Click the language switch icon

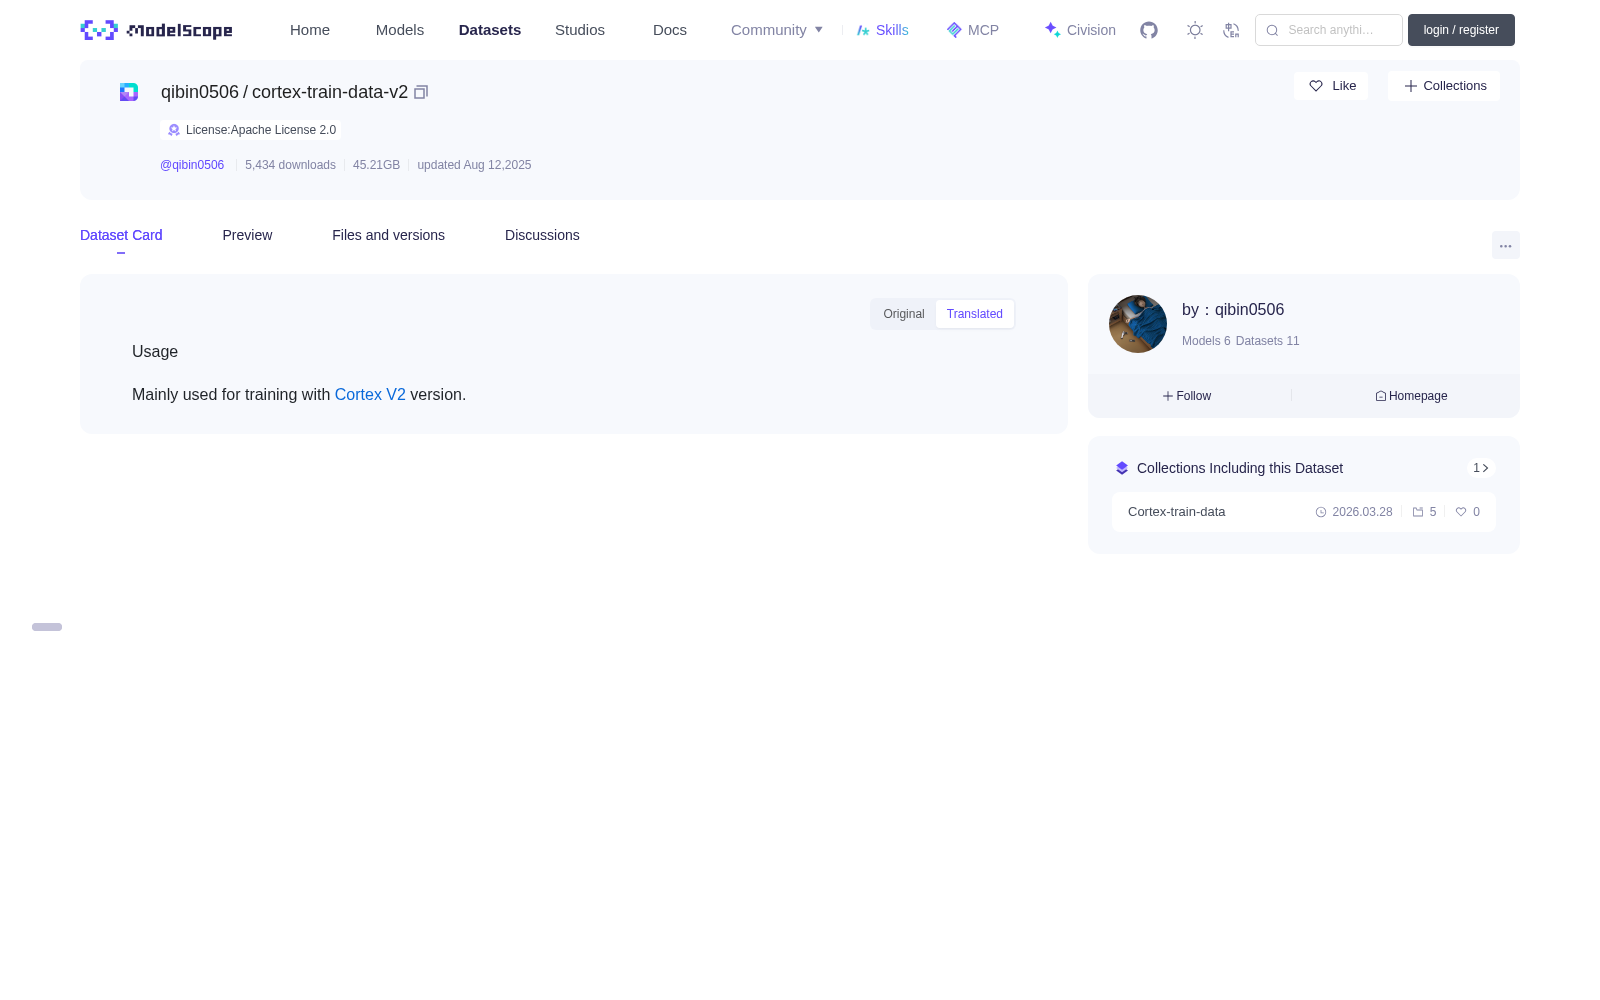1231,30
